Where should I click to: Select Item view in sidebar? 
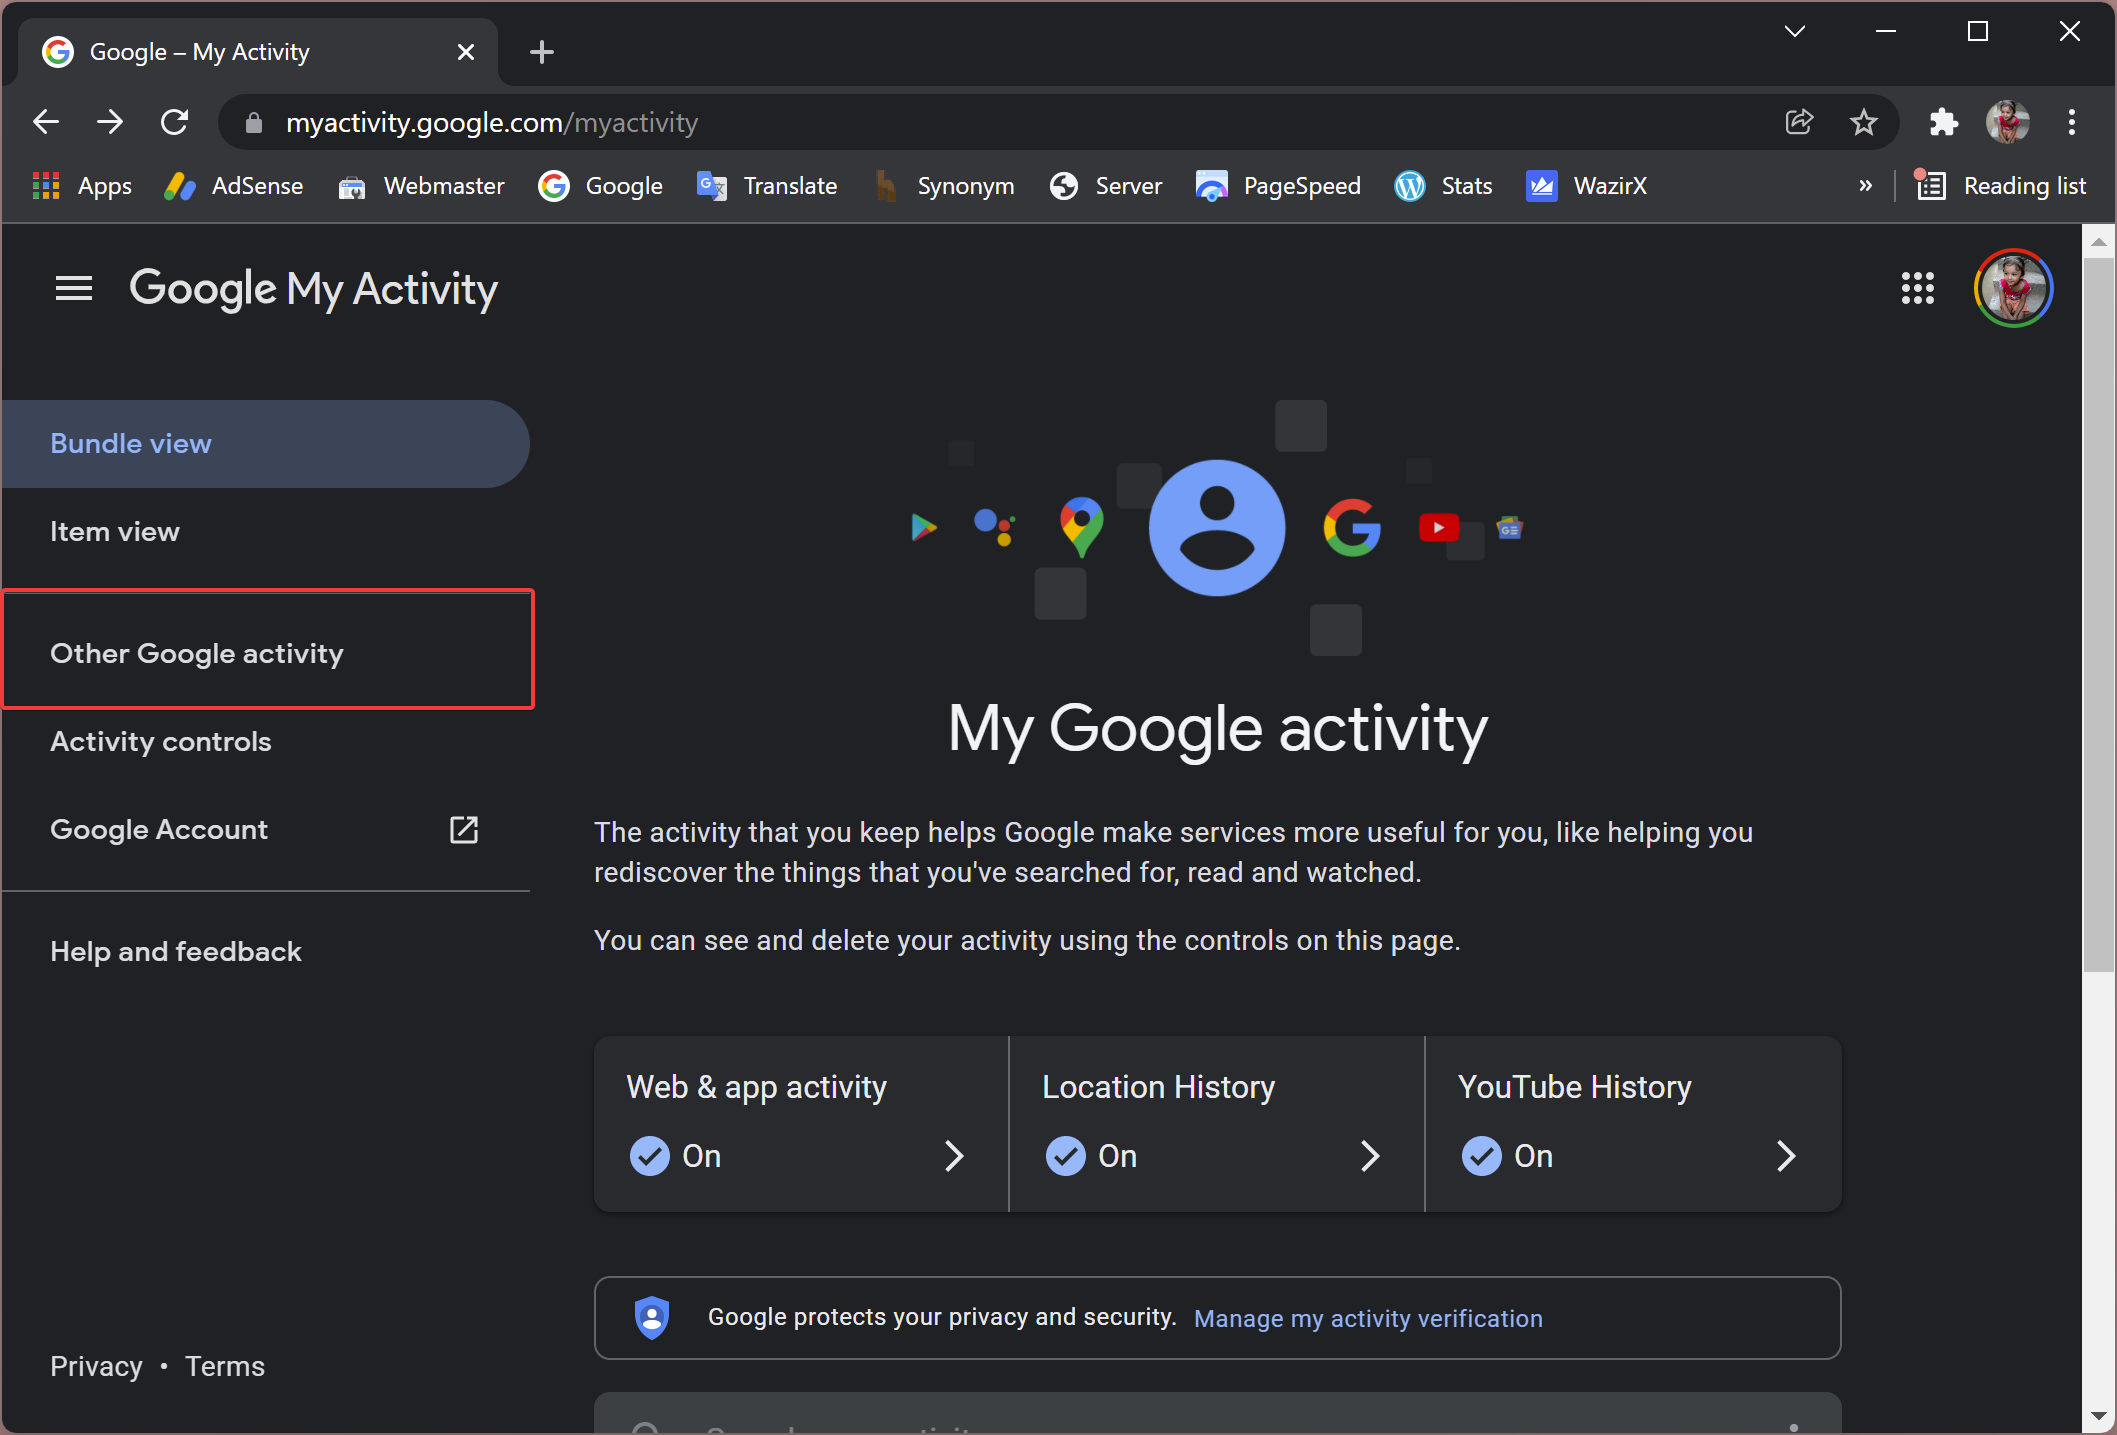pos(265,532)
